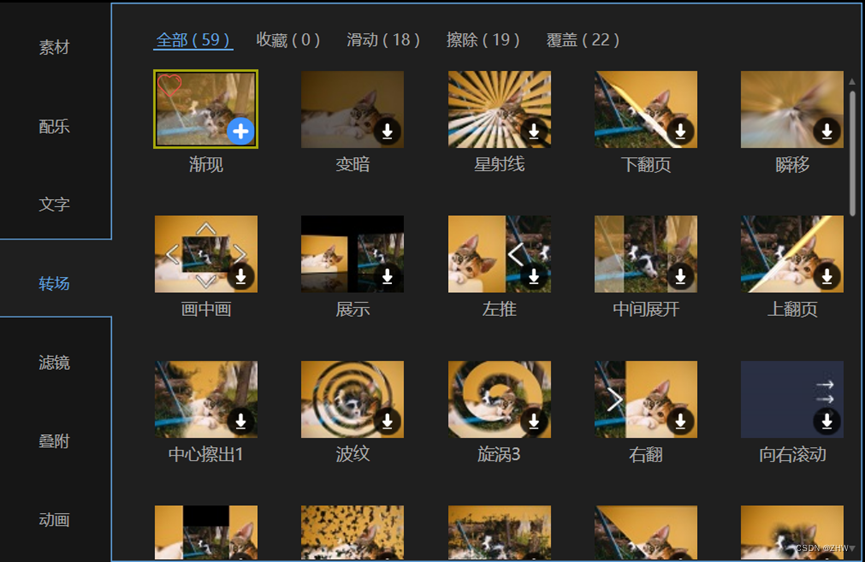Click the 渐现 label text
Viewport: 865px width, 562px height.
point(206,164)
